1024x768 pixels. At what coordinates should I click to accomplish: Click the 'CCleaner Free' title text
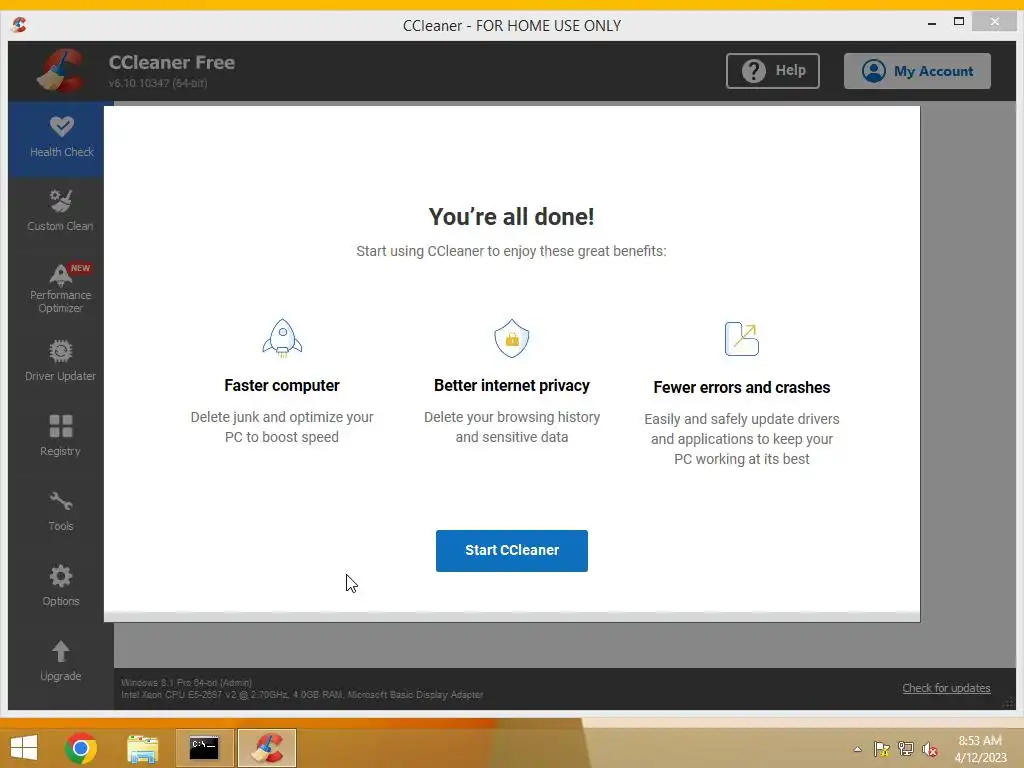[x=172, y=63]
